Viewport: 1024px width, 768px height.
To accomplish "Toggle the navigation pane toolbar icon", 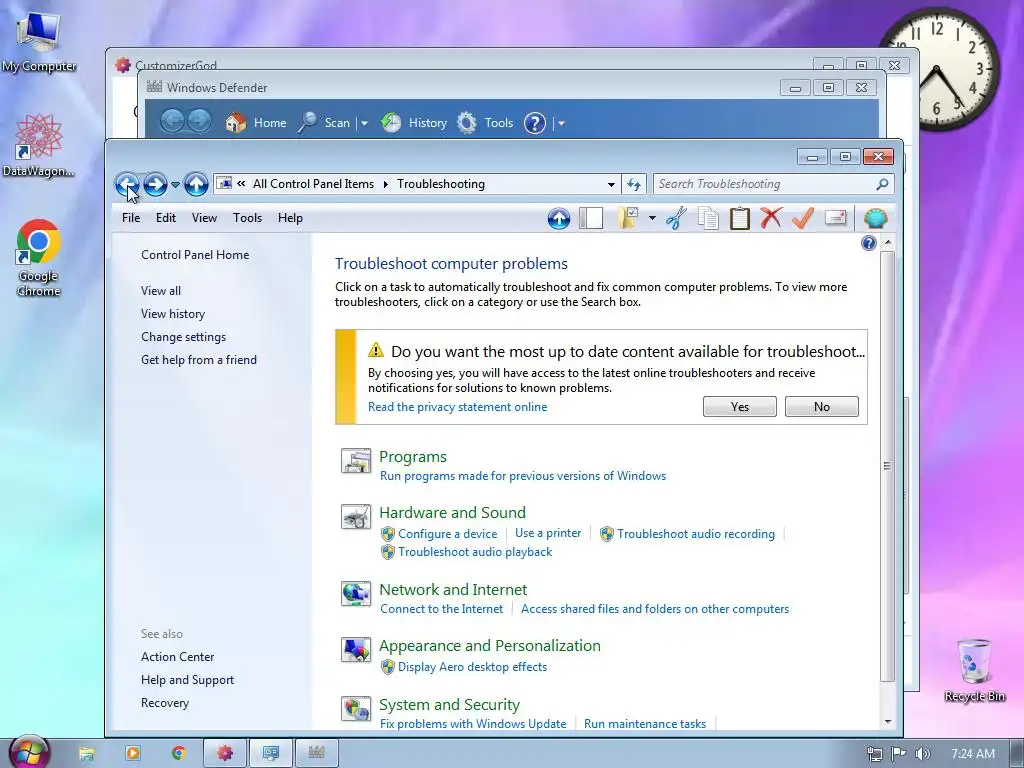I will (591, 218).
